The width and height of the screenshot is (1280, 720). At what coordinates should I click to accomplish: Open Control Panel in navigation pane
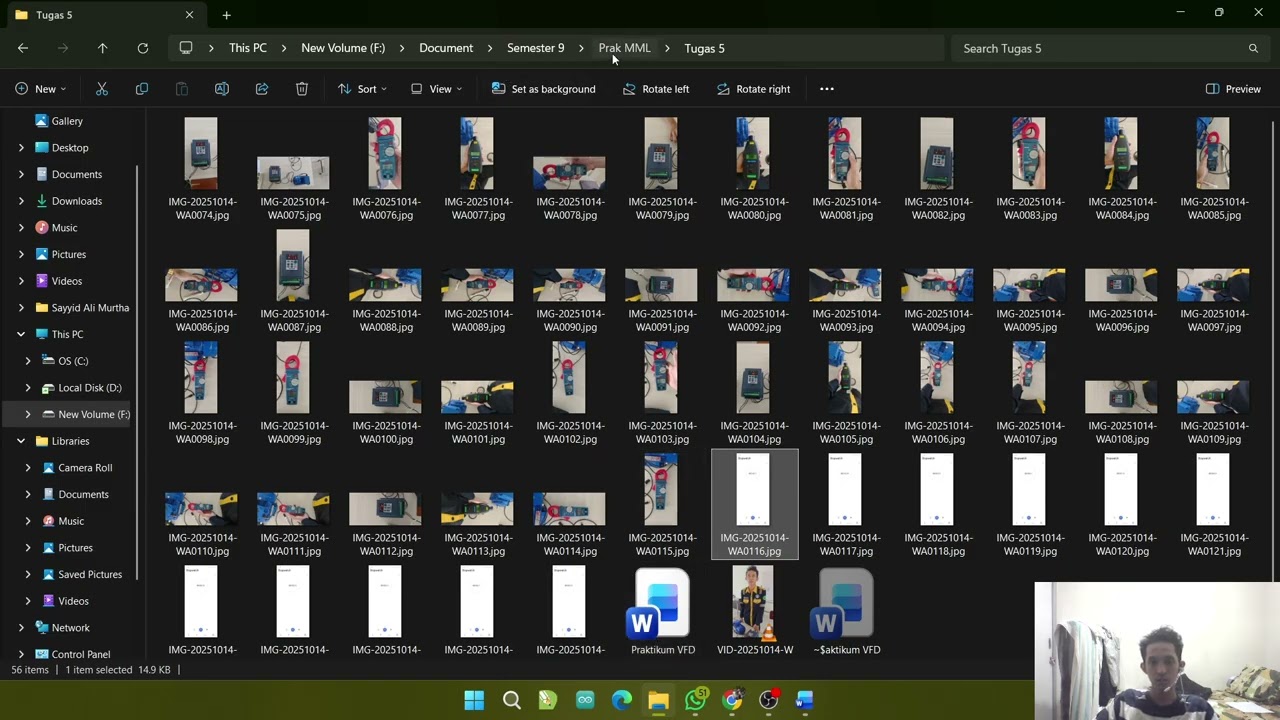pyautogui.click(x=81, y=654)
